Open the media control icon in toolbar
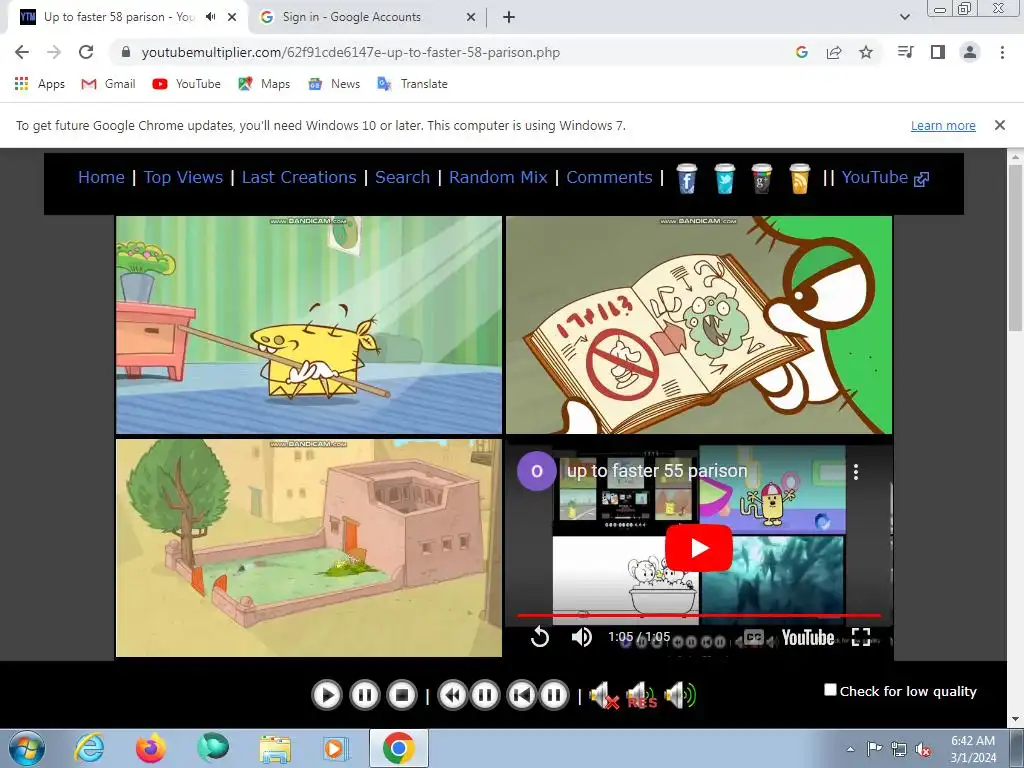This screenshot has height=768, width=1024. tap(906, 52)
